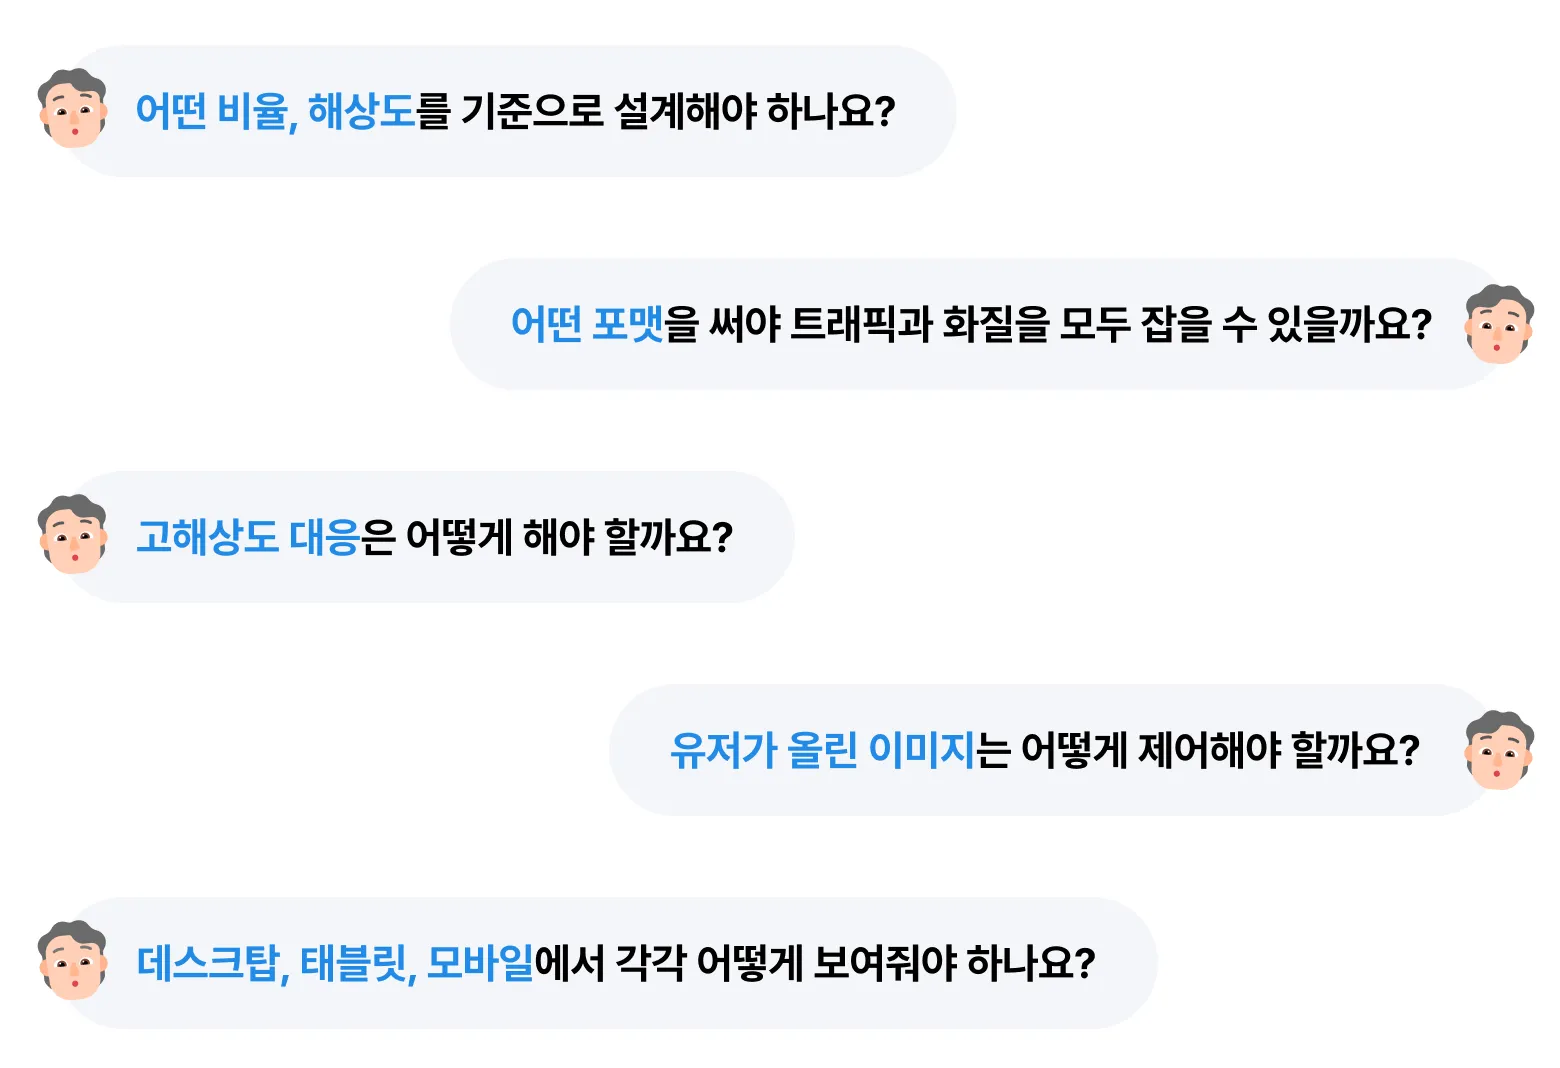
Task: Select the bubble text '트래픽과 화질을 모두 잡을 수 있을까요?'
Action: coord(1110,324)
